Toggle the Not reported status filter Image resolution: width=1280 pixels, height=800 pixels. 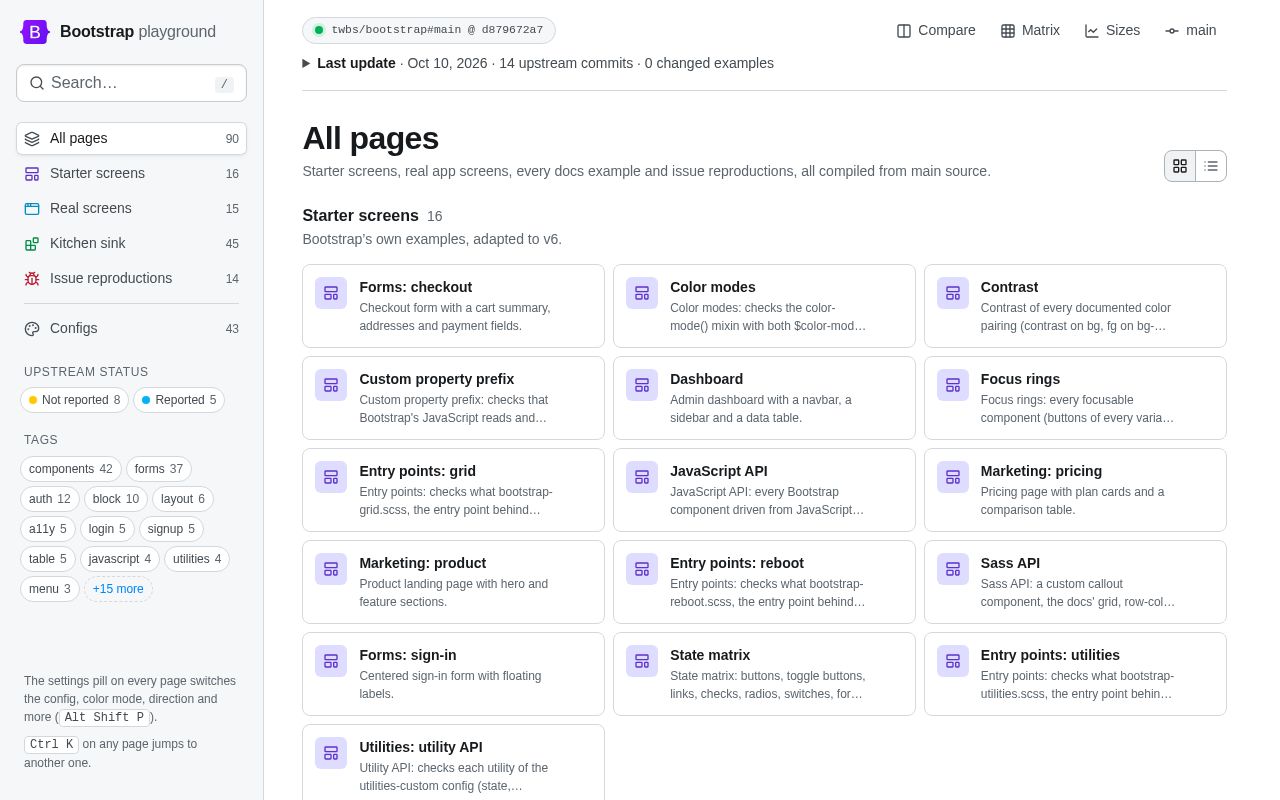pyautogui.click(x=74, y=400)
